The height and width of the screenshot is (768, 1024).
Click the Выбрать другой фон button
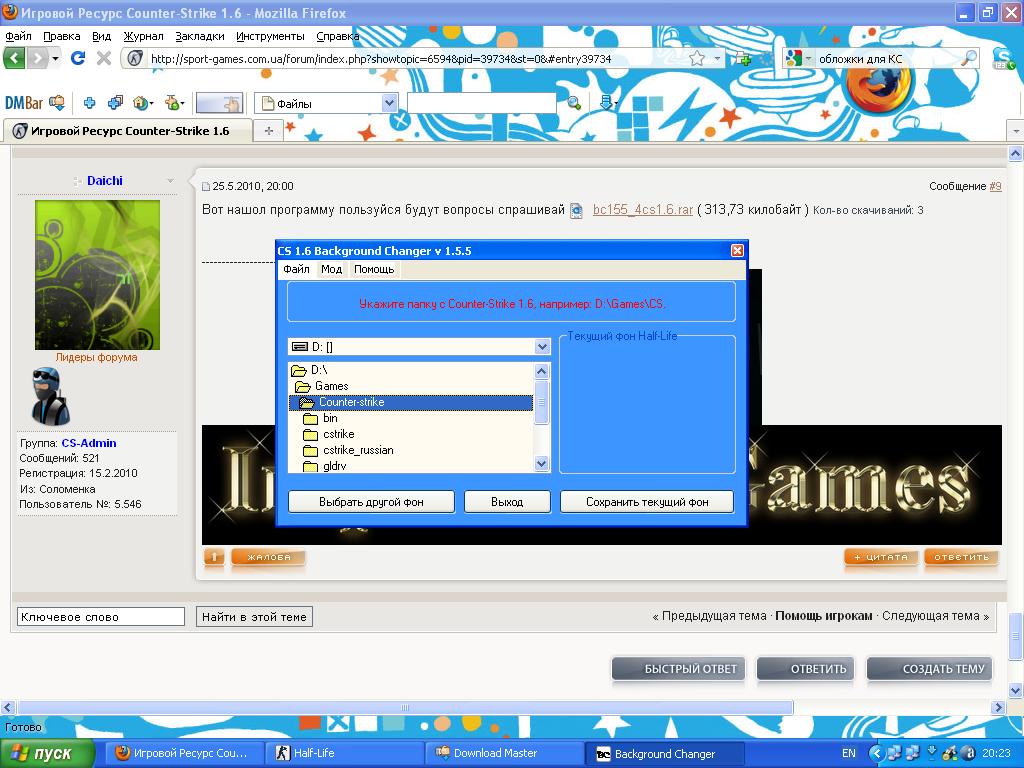(371, 502)
